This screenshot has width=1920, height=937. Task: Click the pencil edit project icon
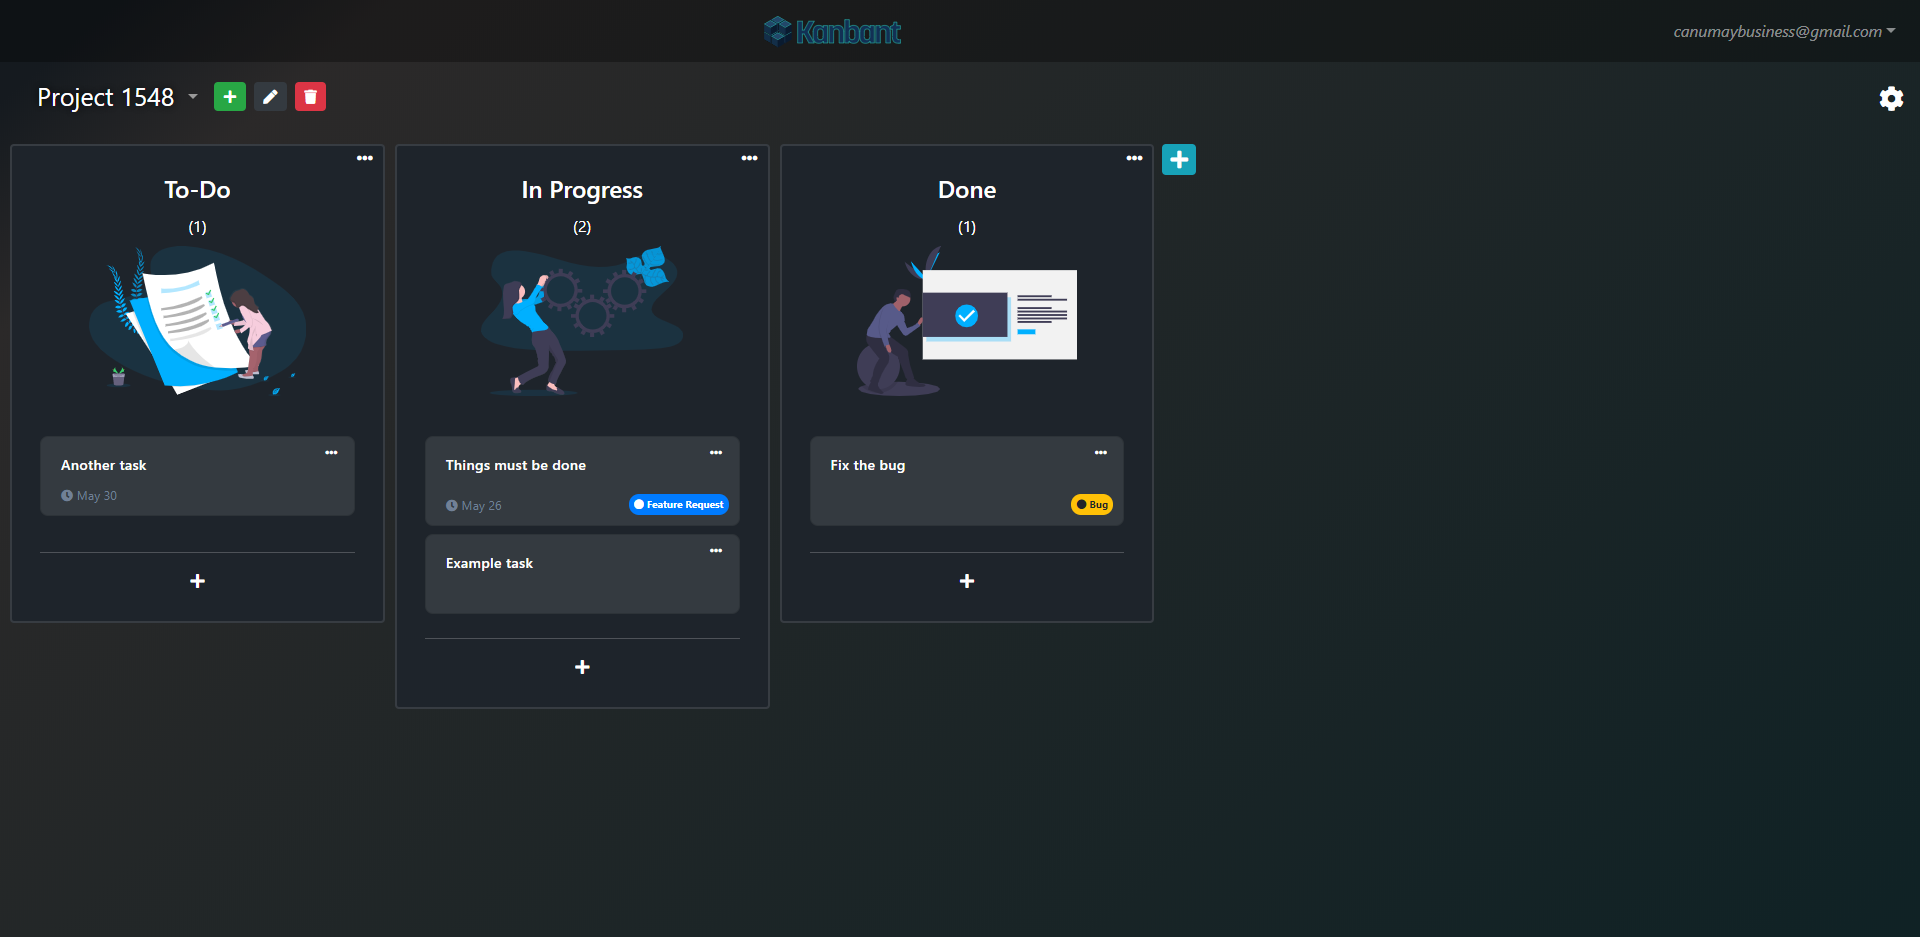point(270,97)
